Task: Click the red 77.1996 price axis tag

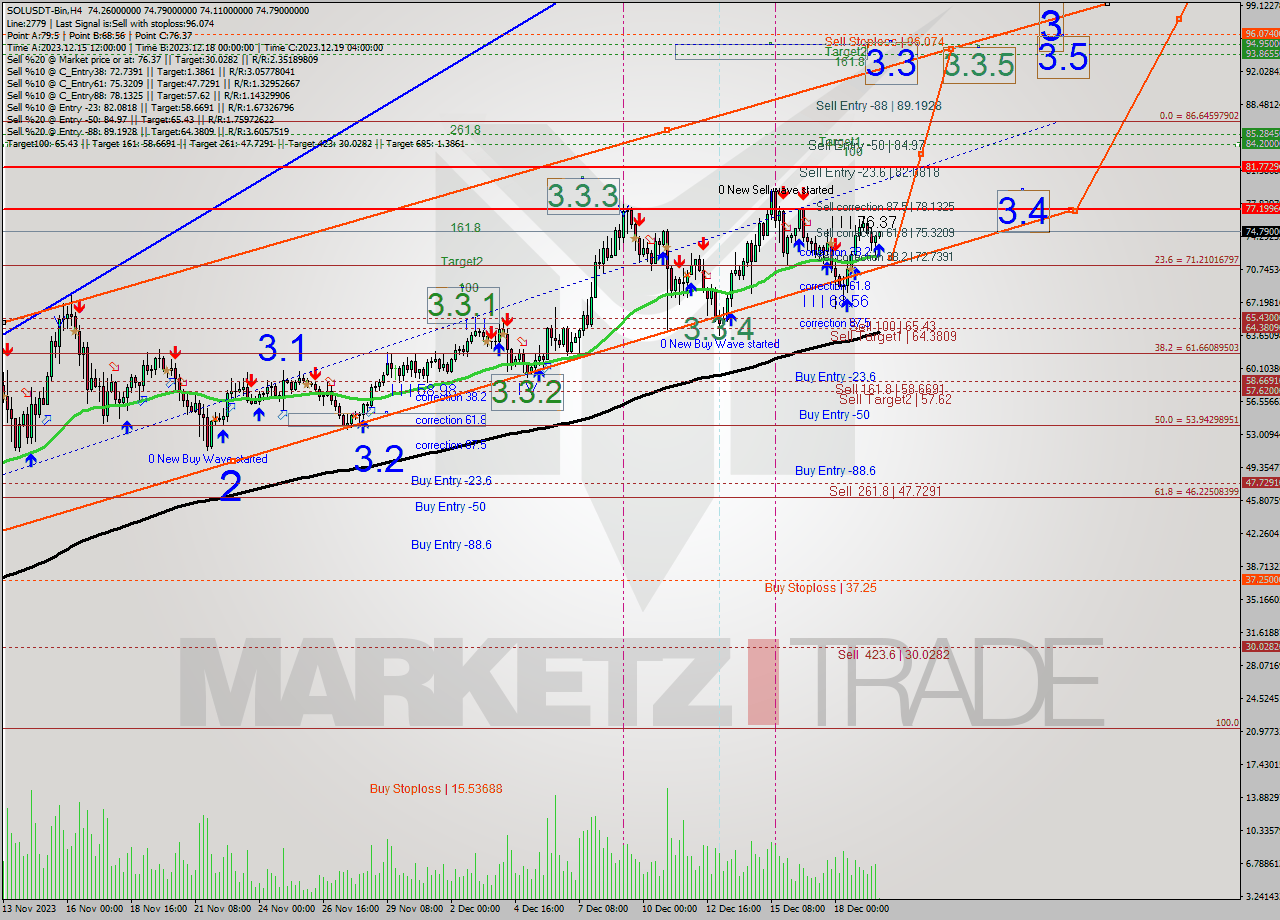Action: (x=1260, y=209)
